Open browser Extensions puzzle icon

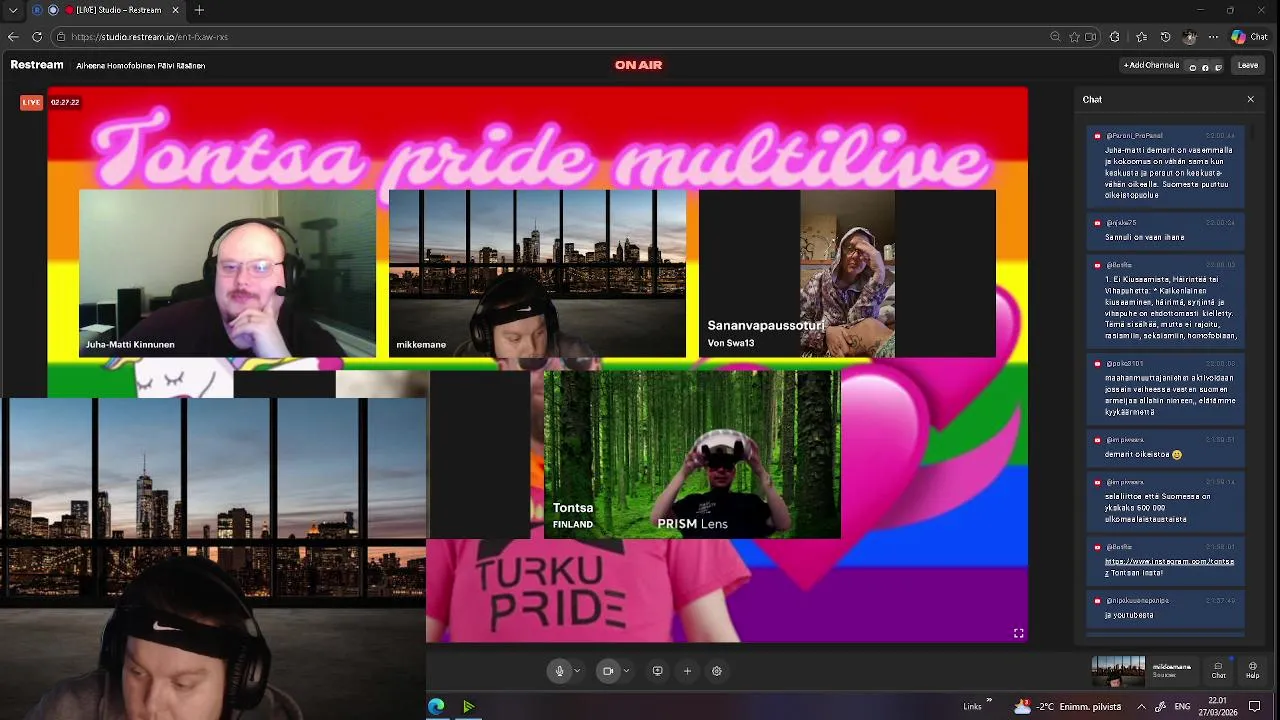tap(1115, 37)
